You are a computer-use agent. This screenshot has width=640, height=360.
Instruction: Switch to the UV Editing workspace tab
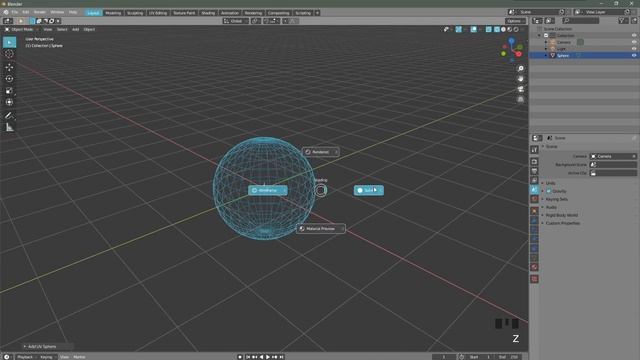coord(158,13)
